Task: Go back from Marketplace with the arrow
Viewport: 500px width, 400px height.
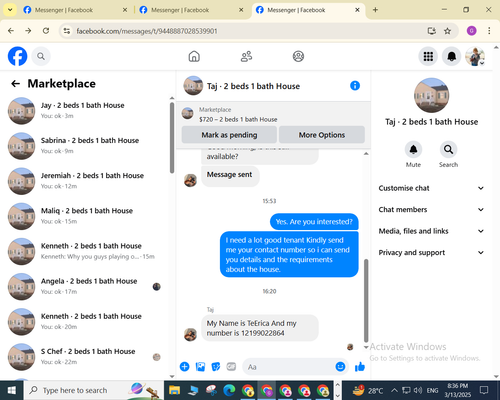Action: [x=15, y=83]
